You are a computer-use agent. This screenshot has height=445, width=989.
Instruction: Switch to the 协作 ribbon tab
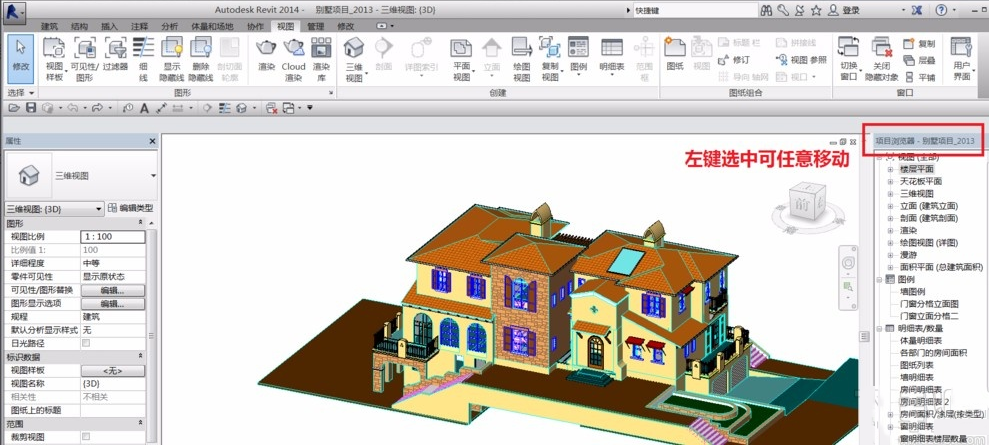coord(255,26)
